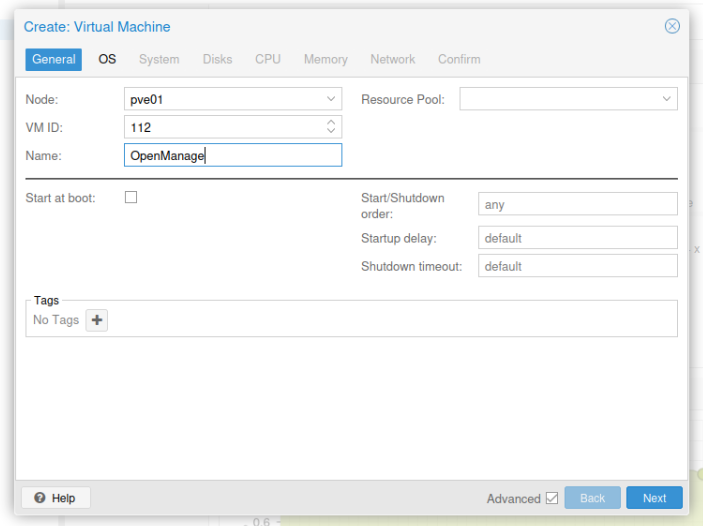Close the Create Virtual Machine dialog
The image size is (703, 526).
tap(672, 27)
